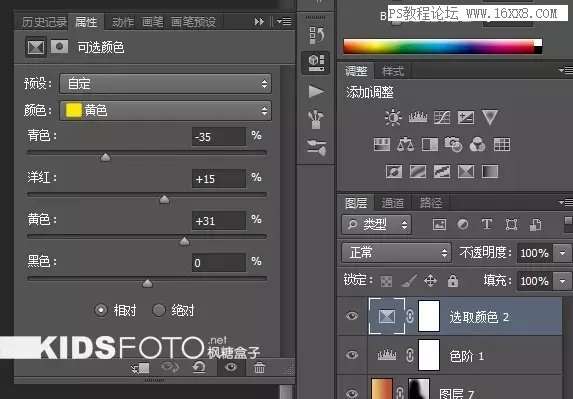Open the 不透明度 slider arrow

[x=562, y=253]
